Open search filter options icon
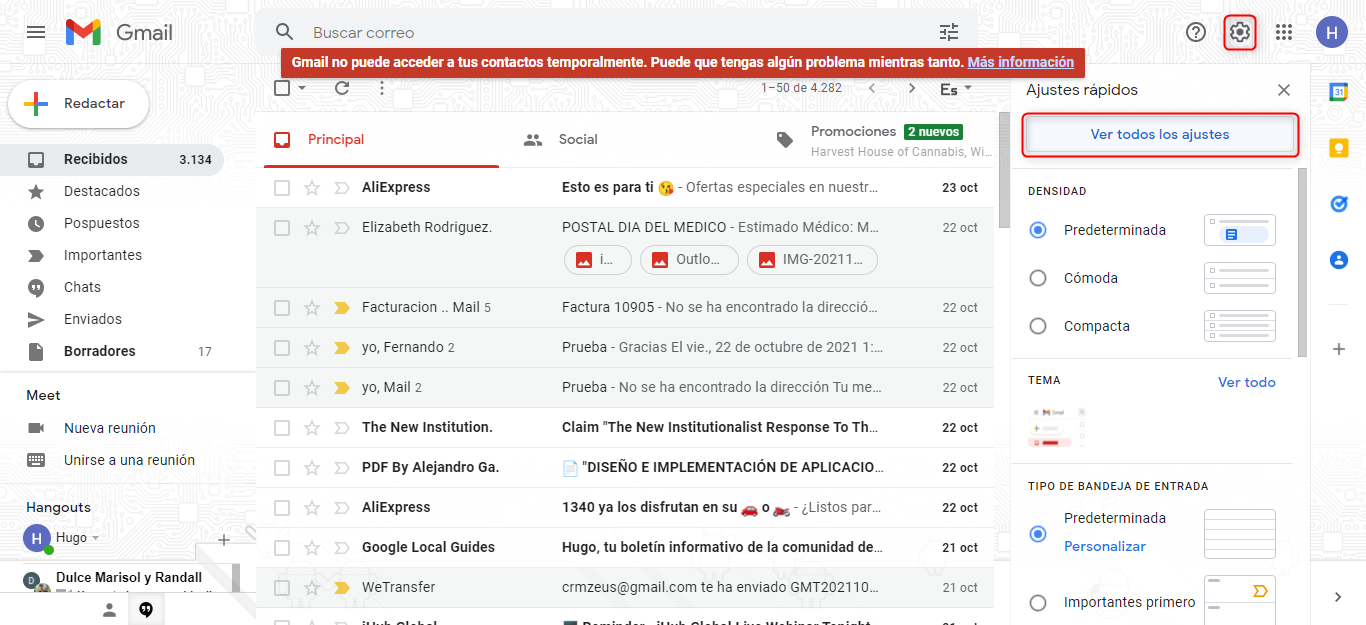This screenshot has height=625, width=1366. tap(948, 32)
